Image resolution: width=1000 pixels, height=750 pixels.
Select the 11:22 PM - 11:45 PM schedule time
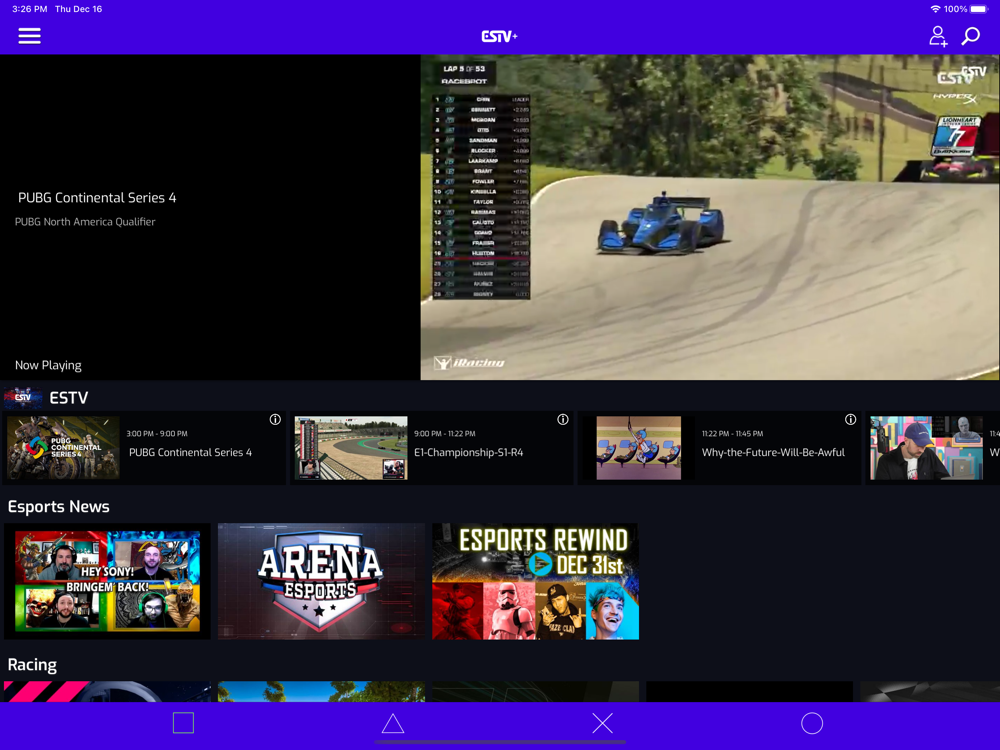[732, 434]
